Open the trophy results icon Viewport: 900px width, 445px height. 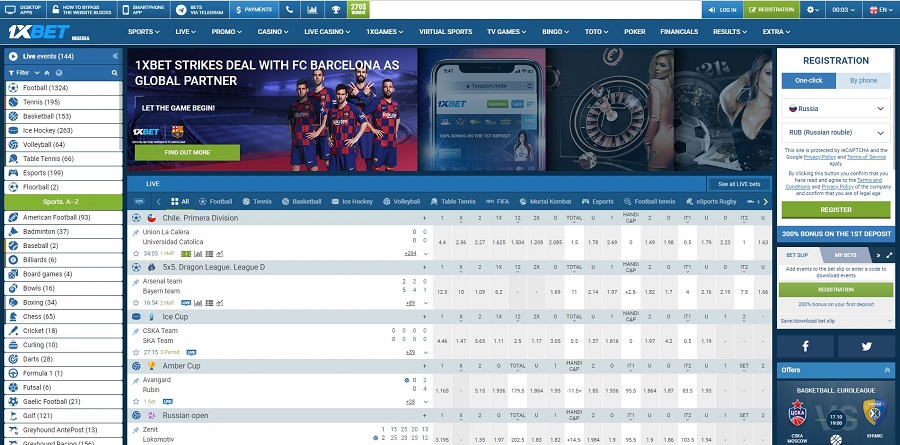335,9
